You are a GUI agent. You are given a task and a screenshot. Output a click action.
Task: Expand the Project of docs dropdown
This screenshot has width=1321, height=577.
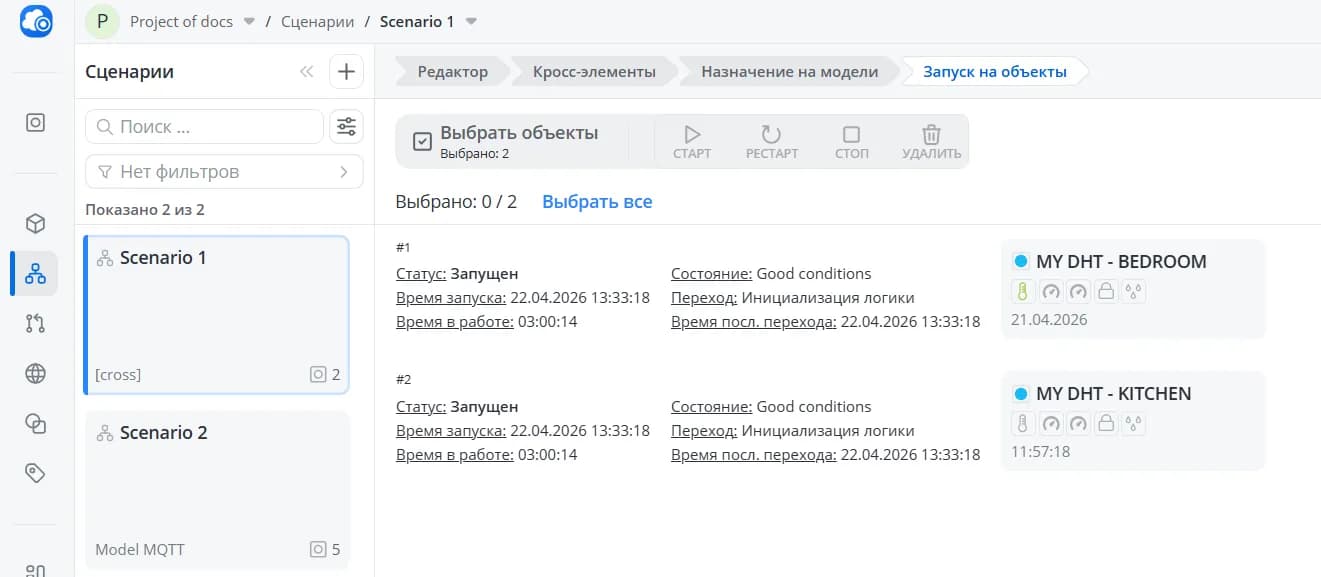[x=250, y=21]
